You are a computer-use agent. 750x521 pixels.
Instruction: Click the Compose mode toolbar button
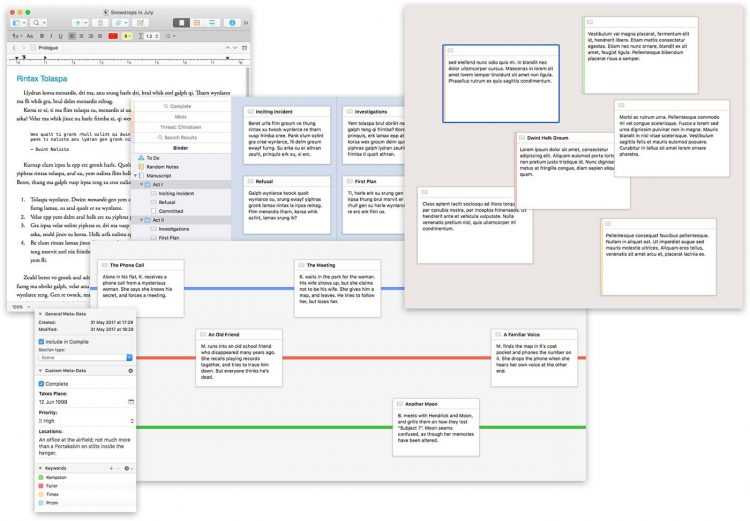click(x=140, y=22)
